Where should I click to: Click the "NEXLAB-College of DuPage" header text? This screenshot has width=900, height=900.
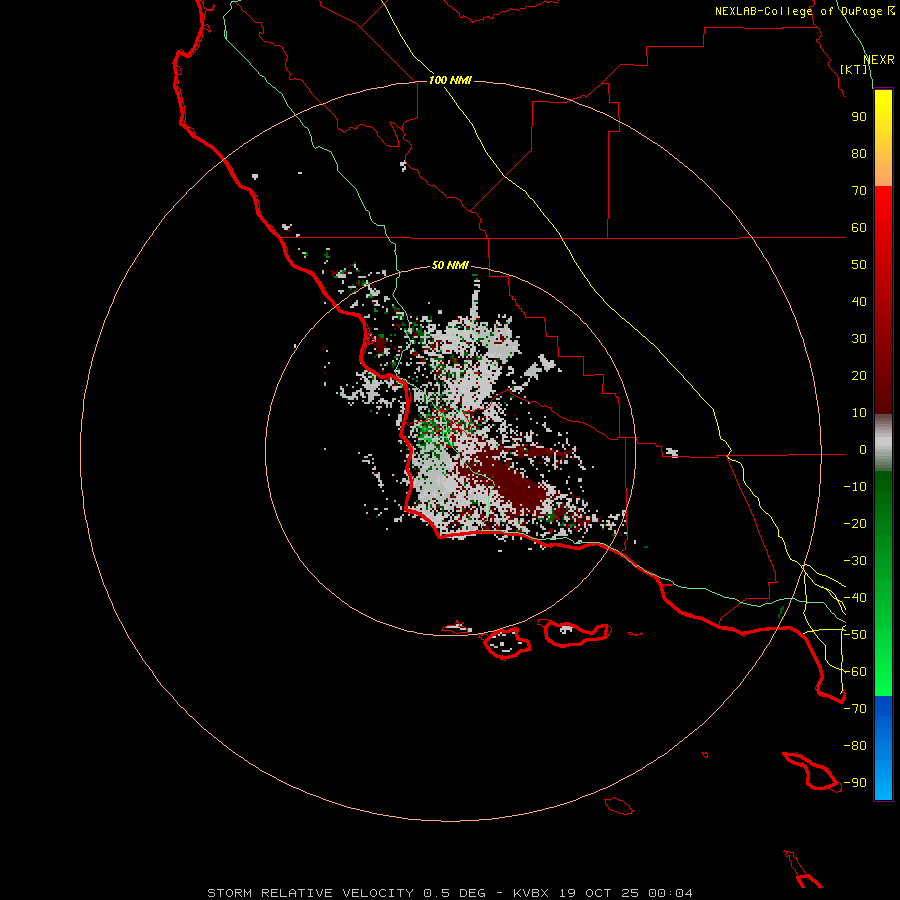(x=800, y=11)
